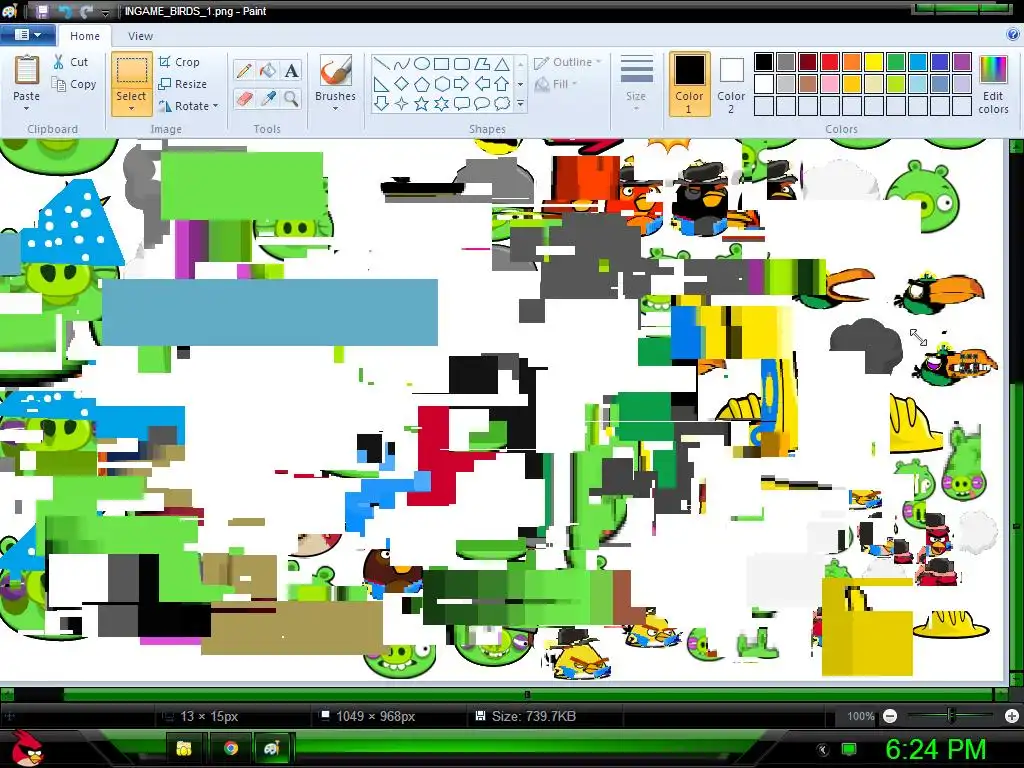Pick the green palette swatch
The height and width of the screenshot is (768, 1024).
[896, 62]
